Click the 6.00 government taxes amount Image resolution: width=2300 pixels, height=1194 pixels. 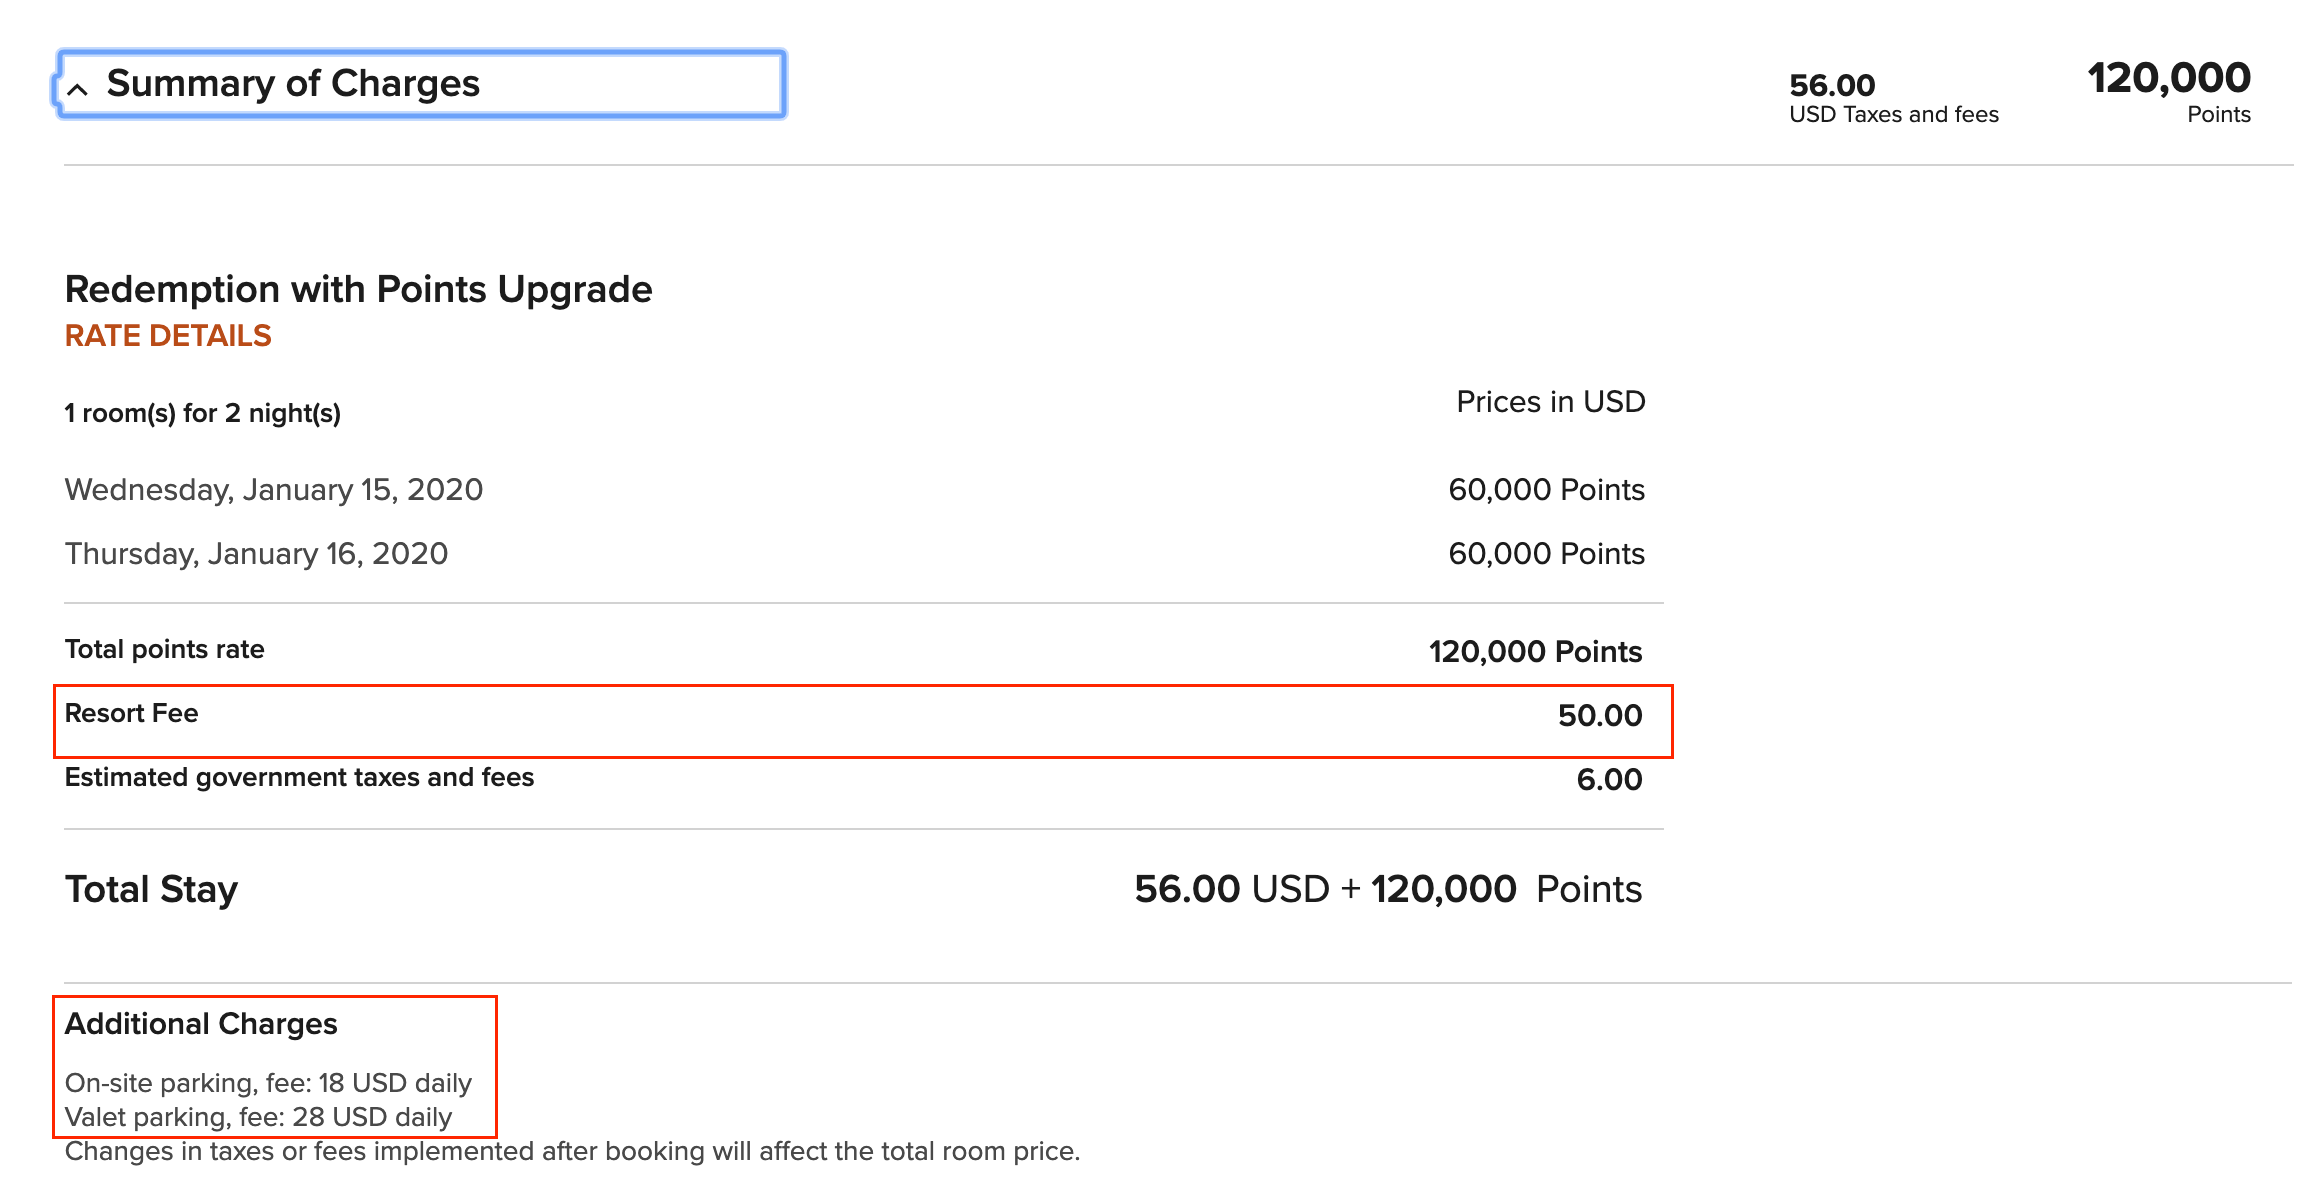[x=1609, y=780]
